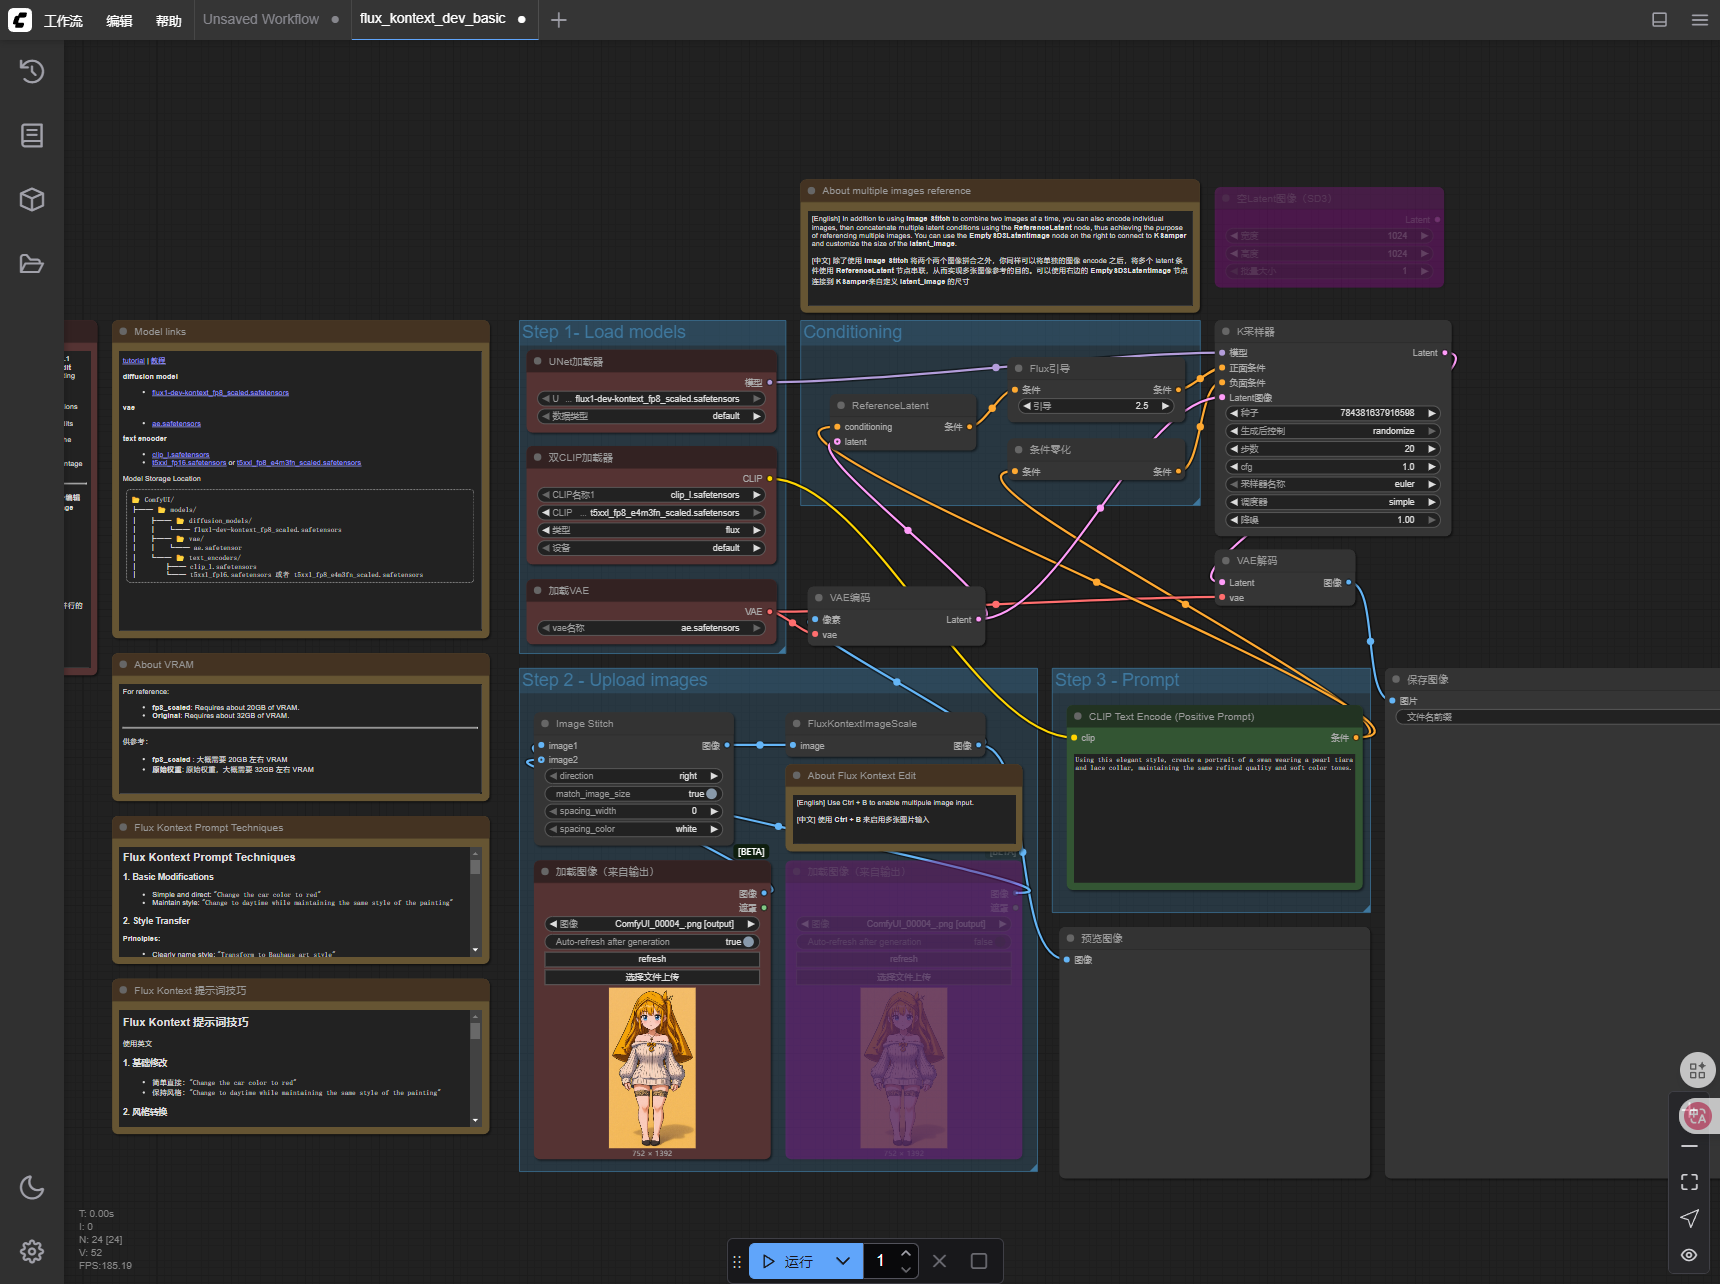This screenshot has width=1720, height=1284.
Task: Click the 降噪 1.00 slider widget
Action: point(1333,520)
